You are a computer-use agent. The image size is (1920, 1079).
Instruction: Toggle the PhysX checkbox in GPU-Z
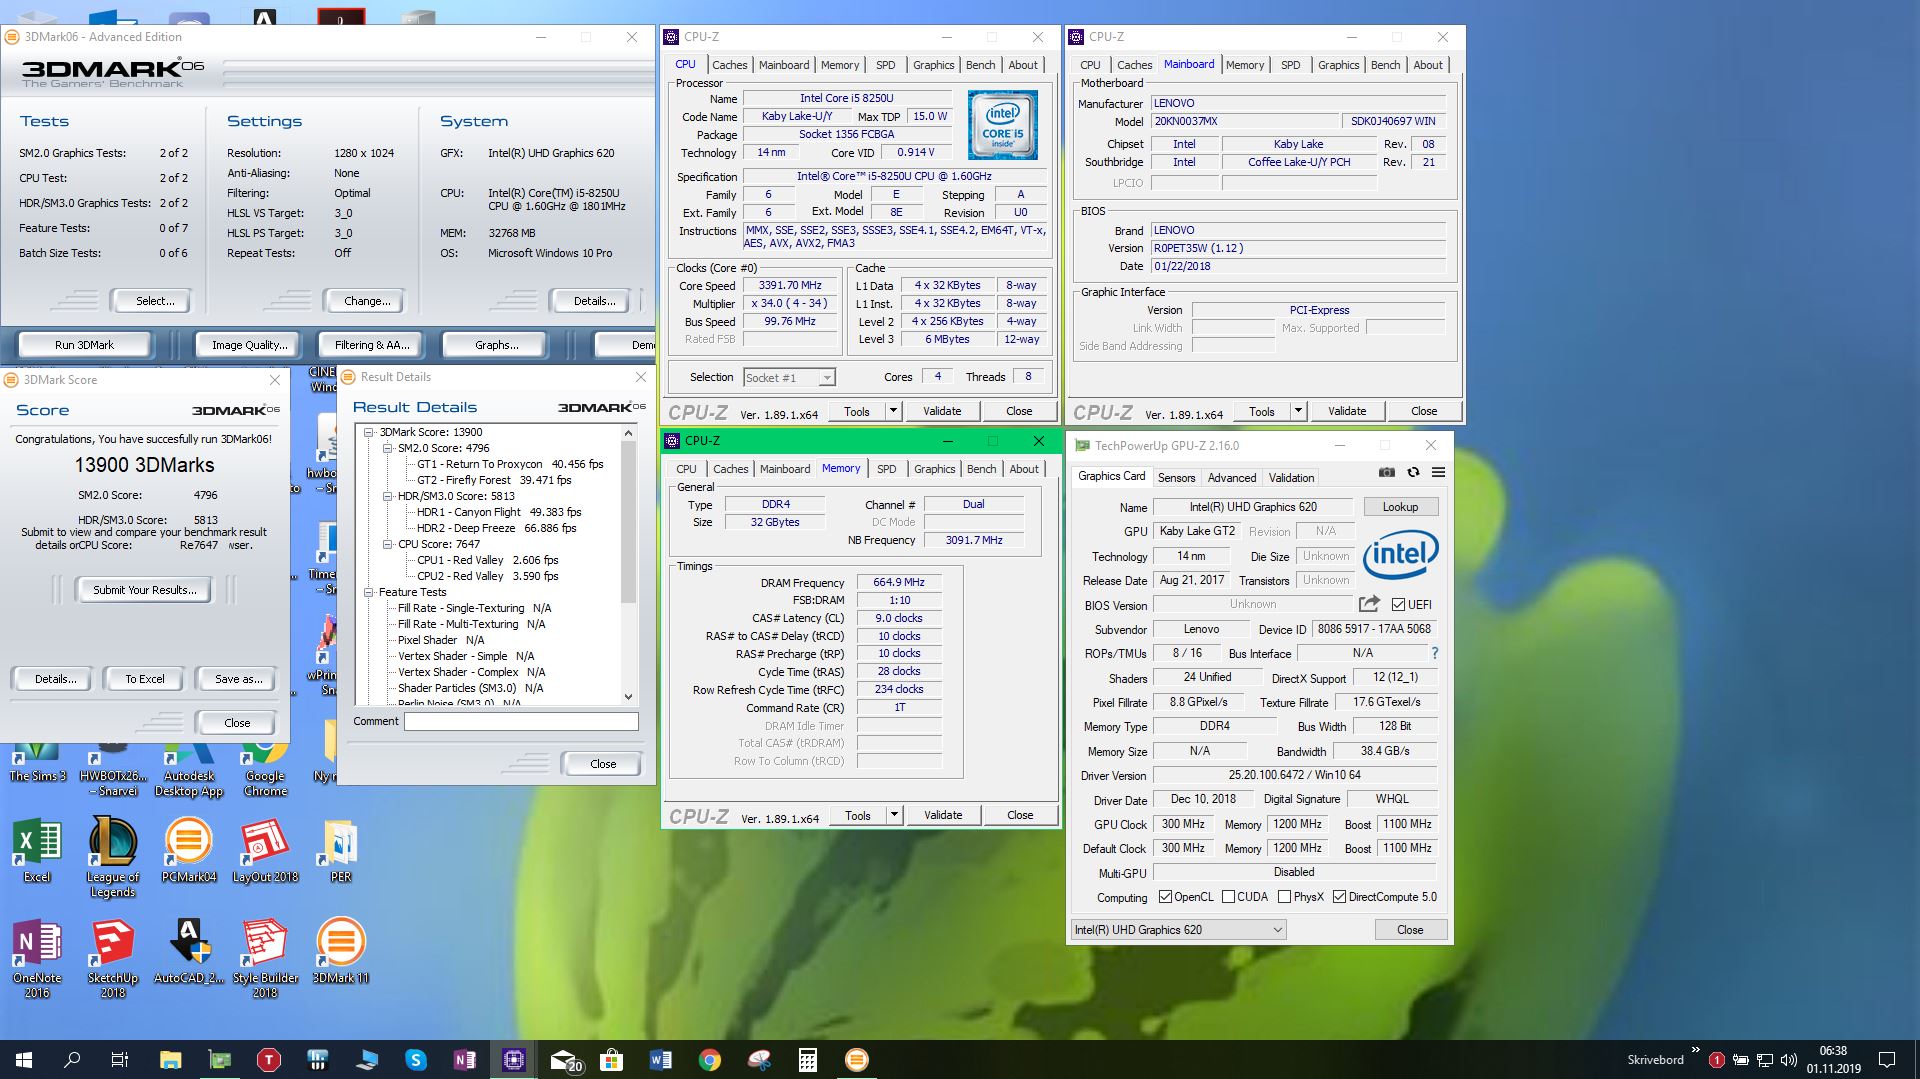point(1284,897)
